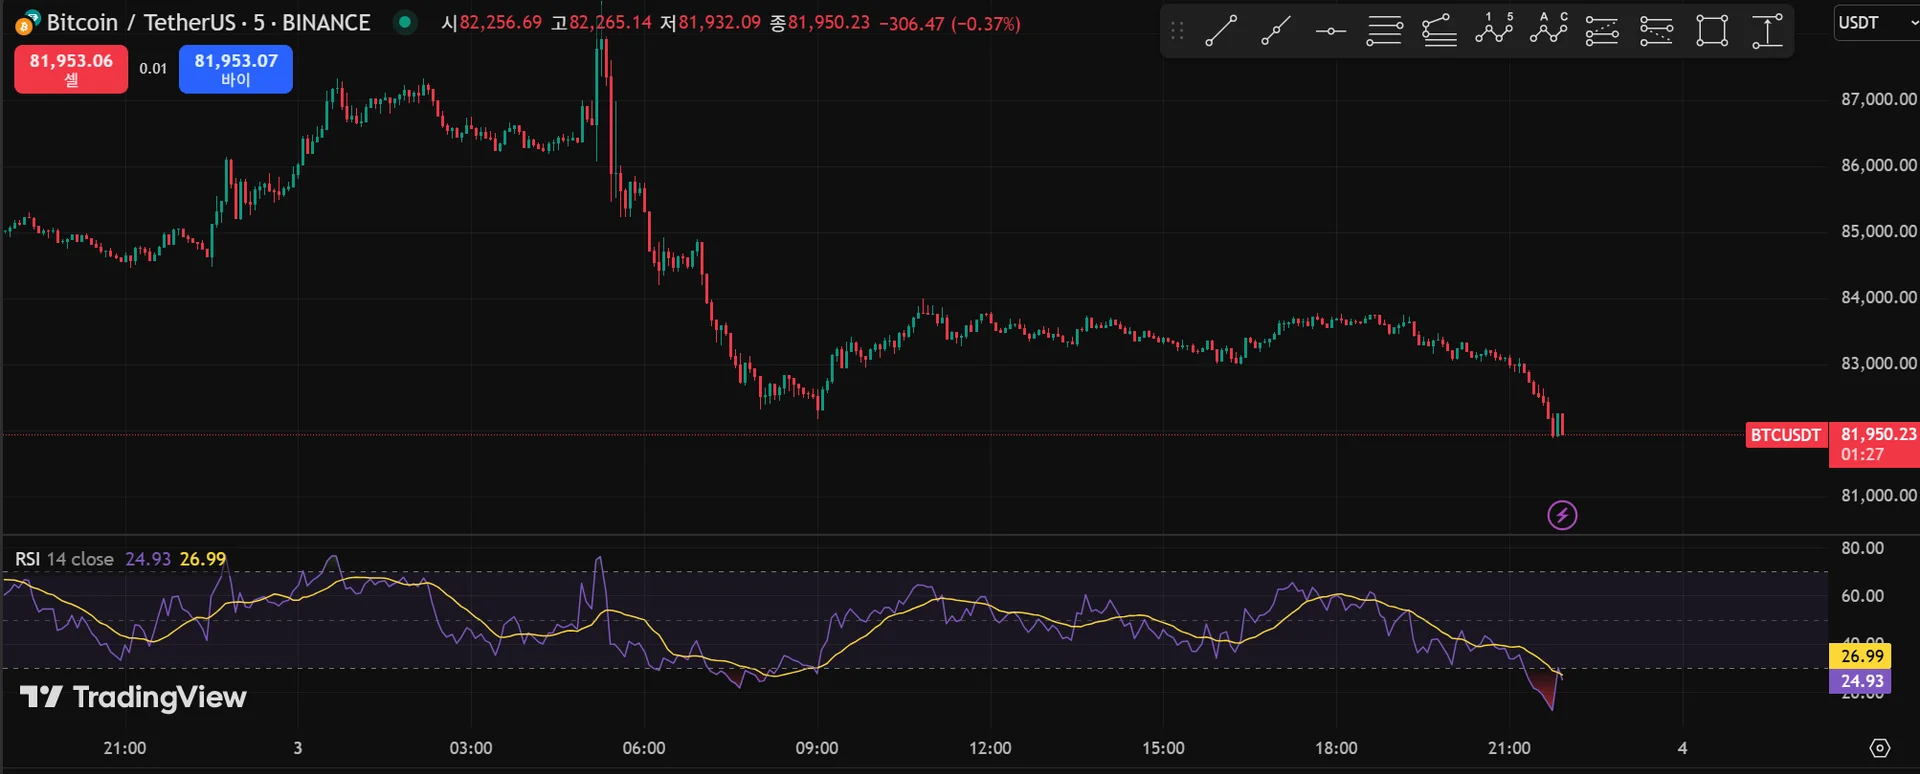Click the Bitcoin / TetherUS symbol title
Viewport: 1920px width, 774px height.
[208, 22]
